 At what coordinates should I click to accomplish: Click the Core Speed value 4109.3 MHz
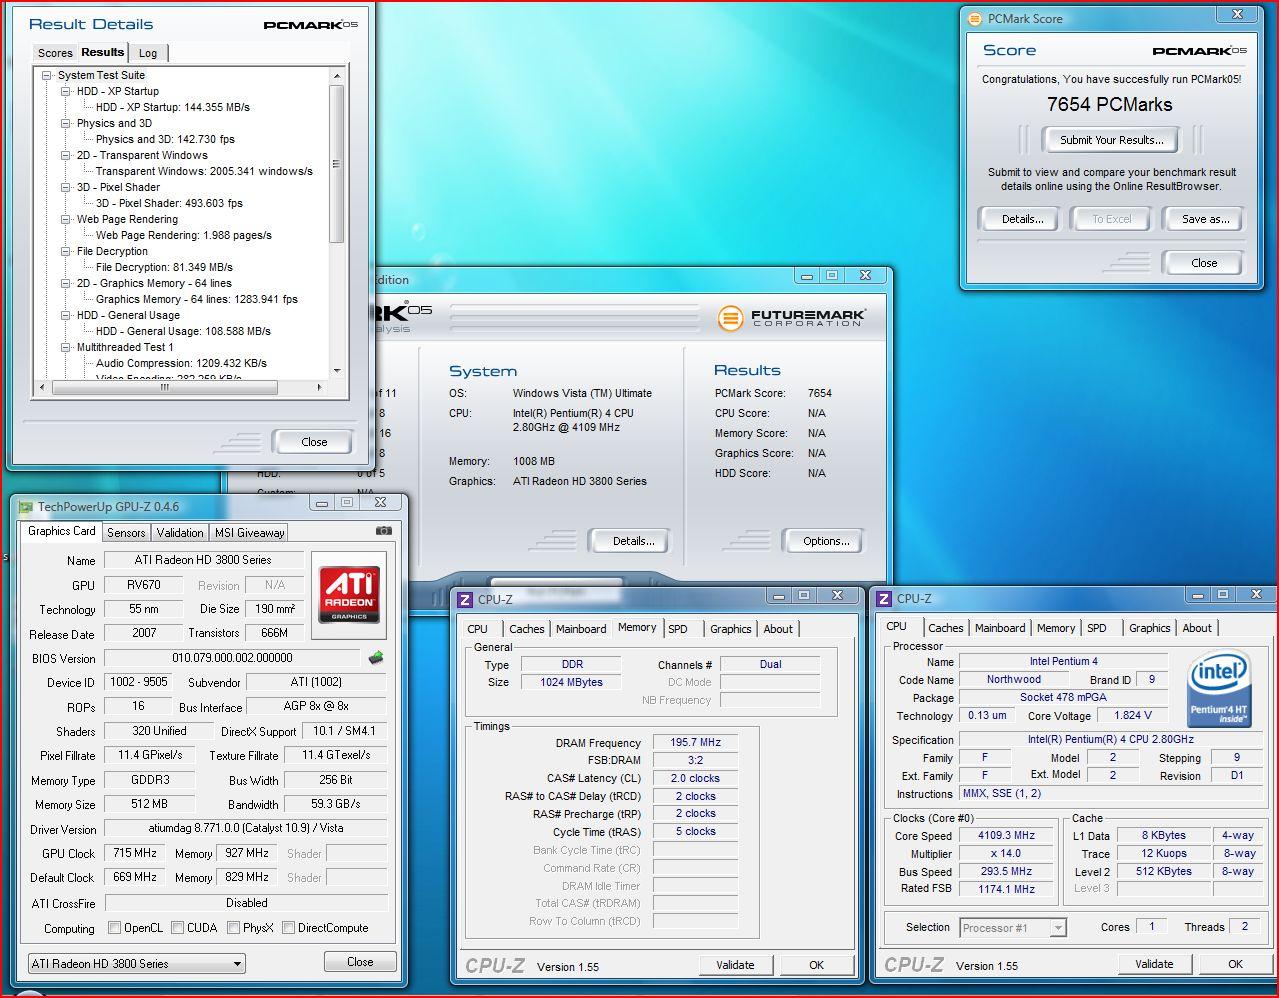point(1005,836)
